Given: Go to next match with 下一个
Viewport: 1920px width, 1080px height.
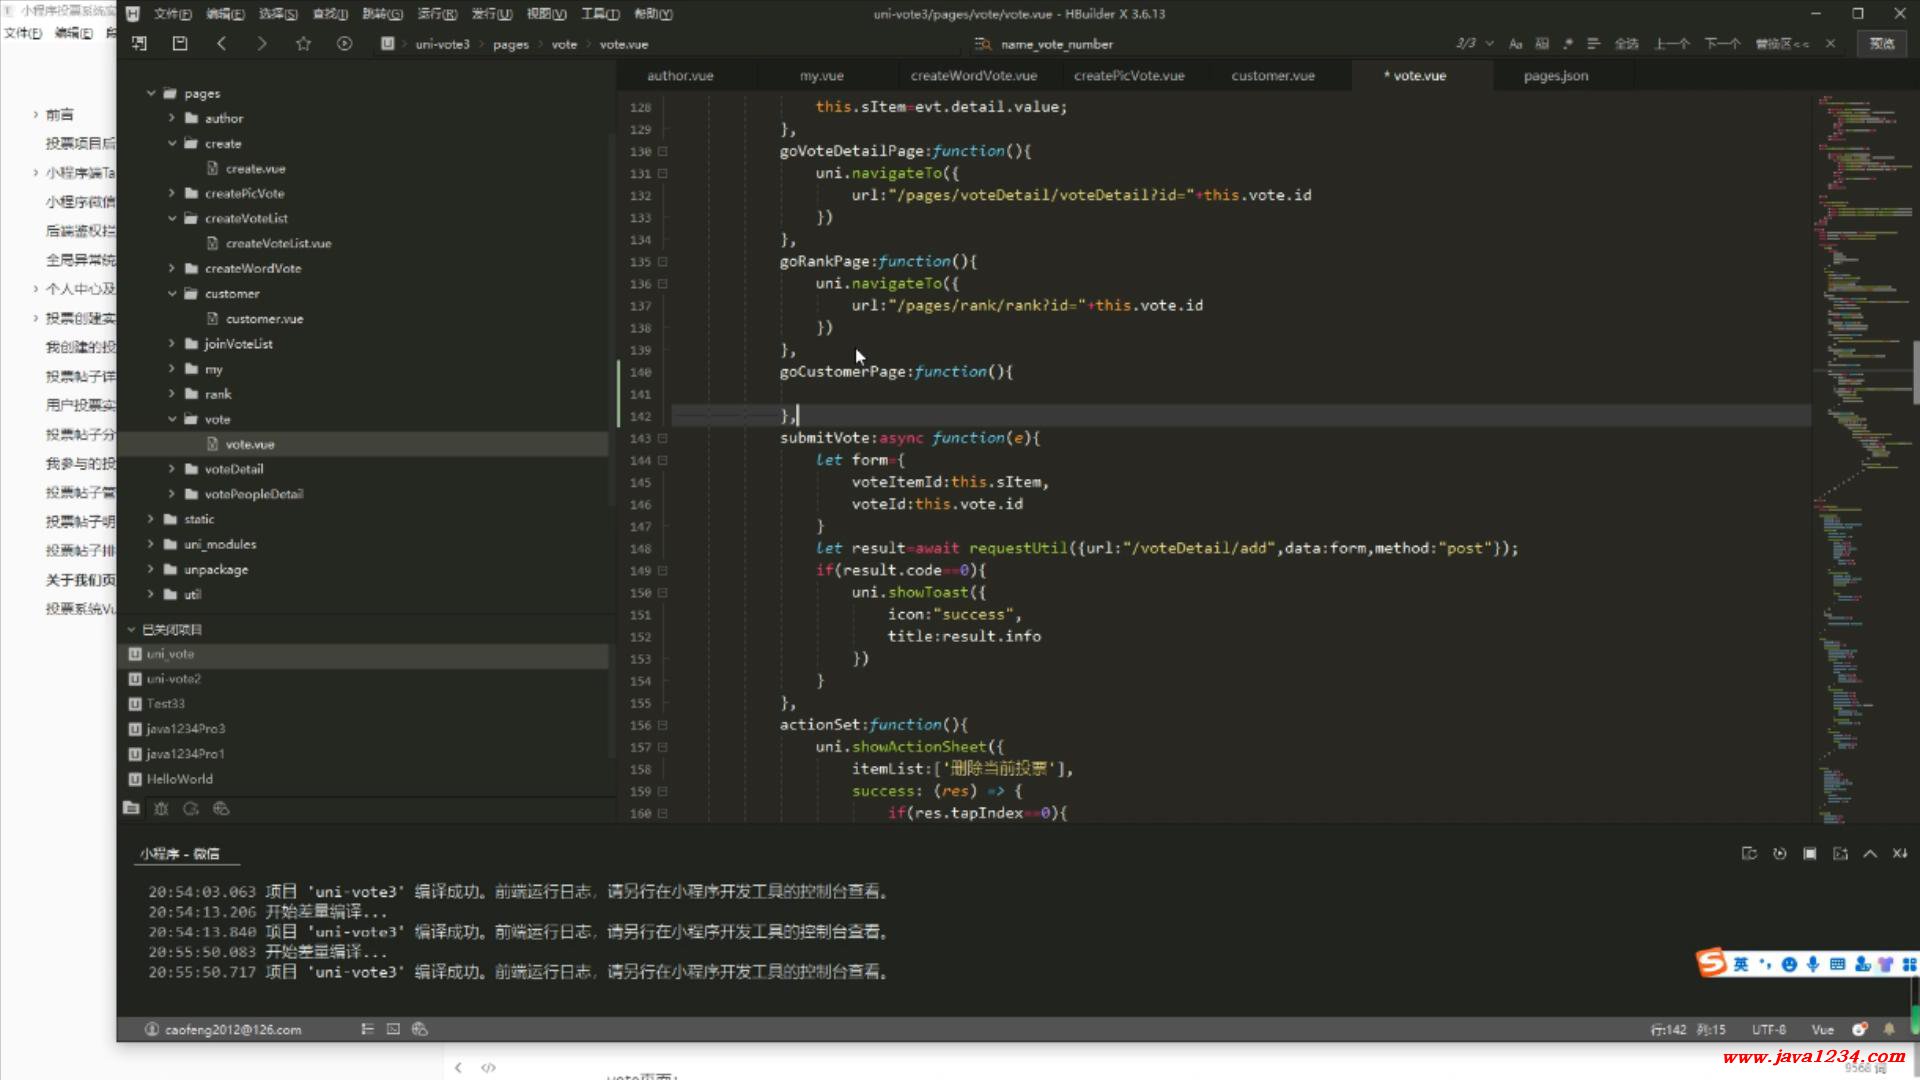Looking at the screenshot, I should pyautogui.click(x=1722, y=44).
